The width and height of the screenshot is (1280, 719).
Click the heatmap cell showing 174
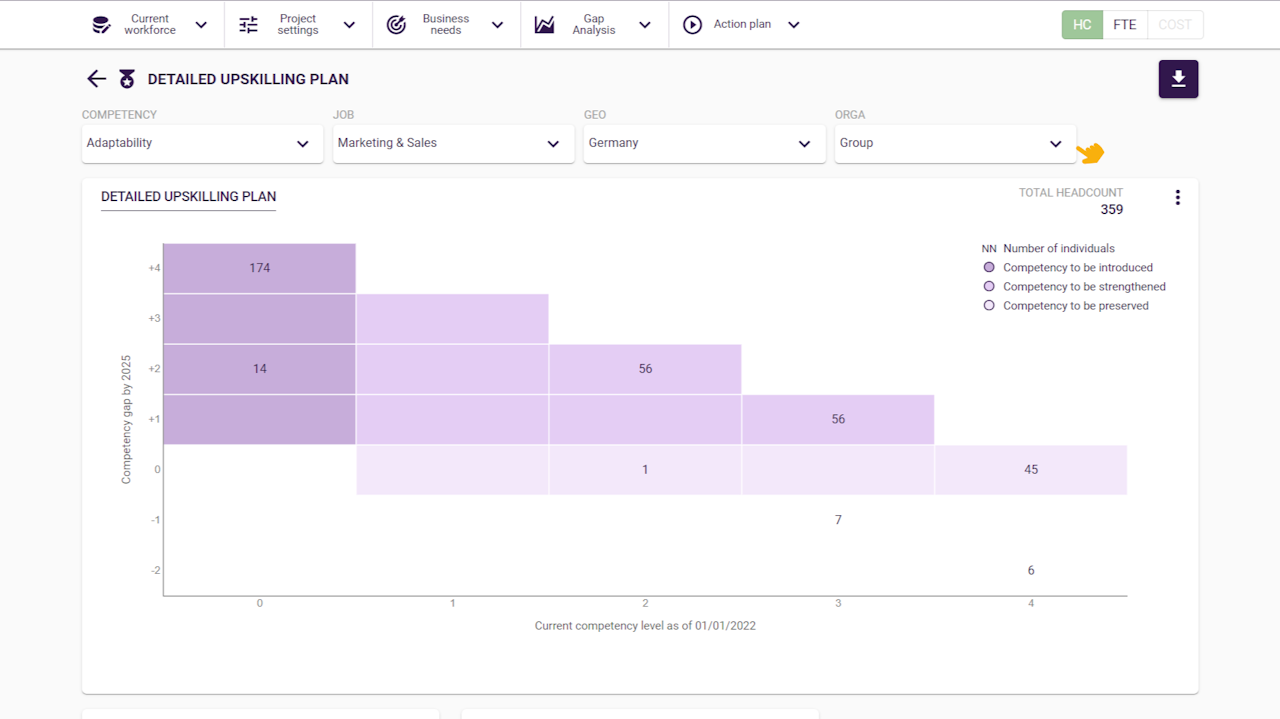click(260, 268)
